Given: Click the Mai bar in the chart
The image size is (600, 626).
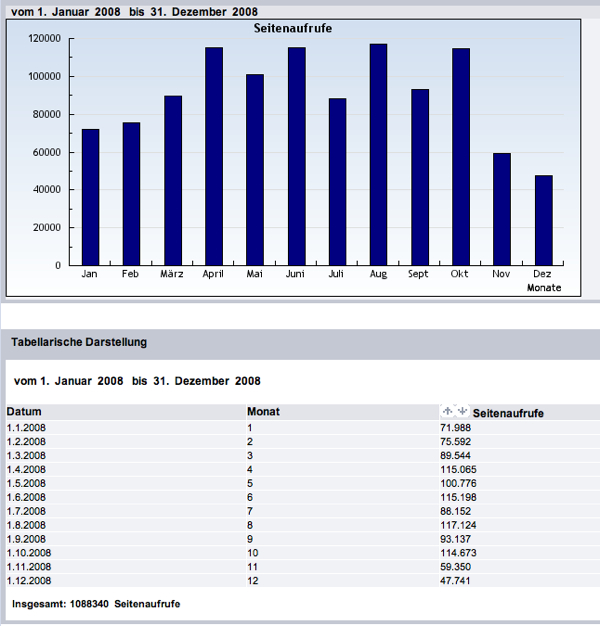Looking at the screenshot, I should coord(255,170).
